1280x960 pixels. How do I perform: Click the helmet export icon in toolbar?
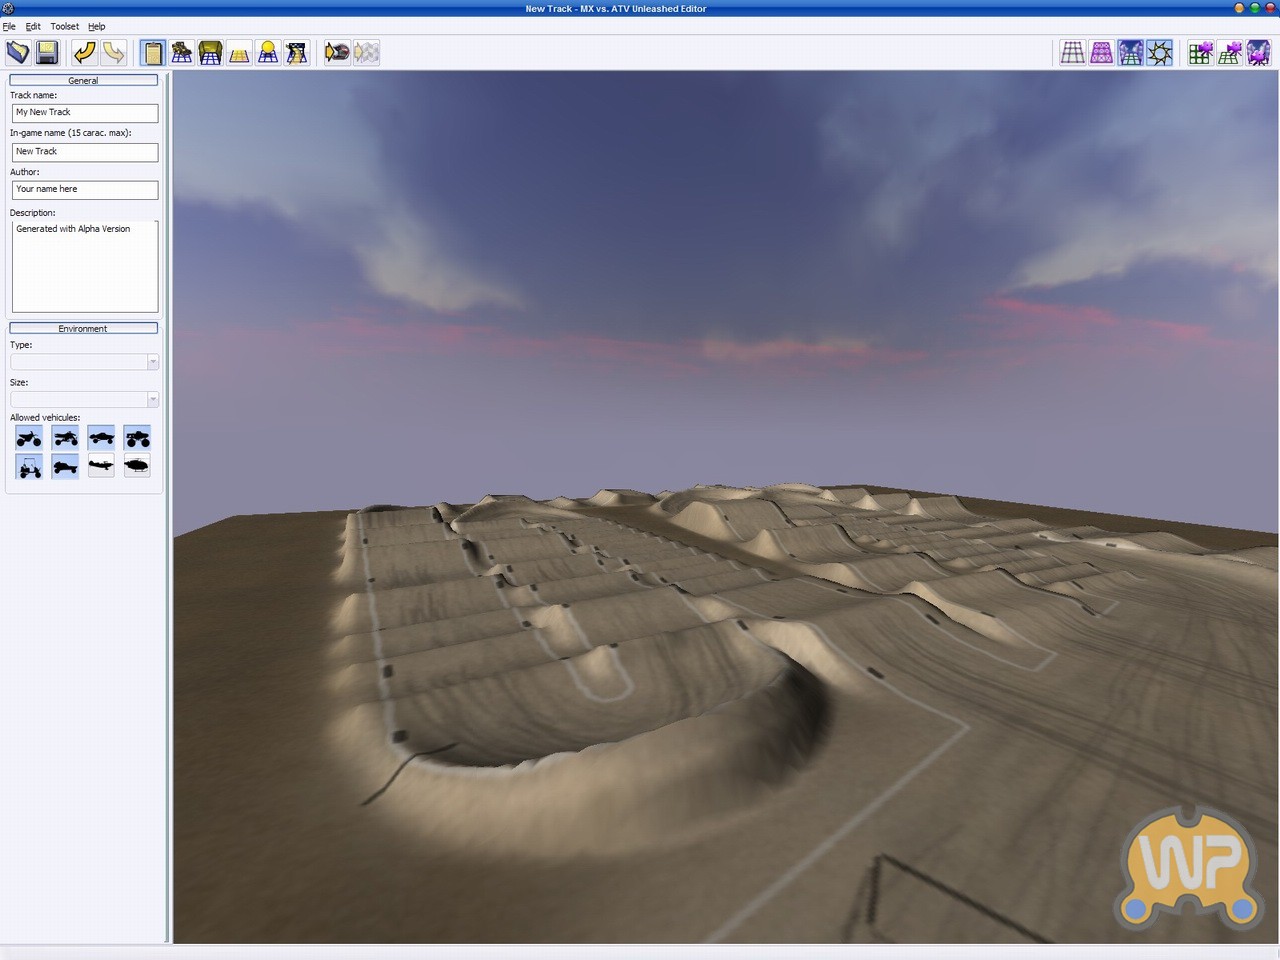[x=337, y=52]
